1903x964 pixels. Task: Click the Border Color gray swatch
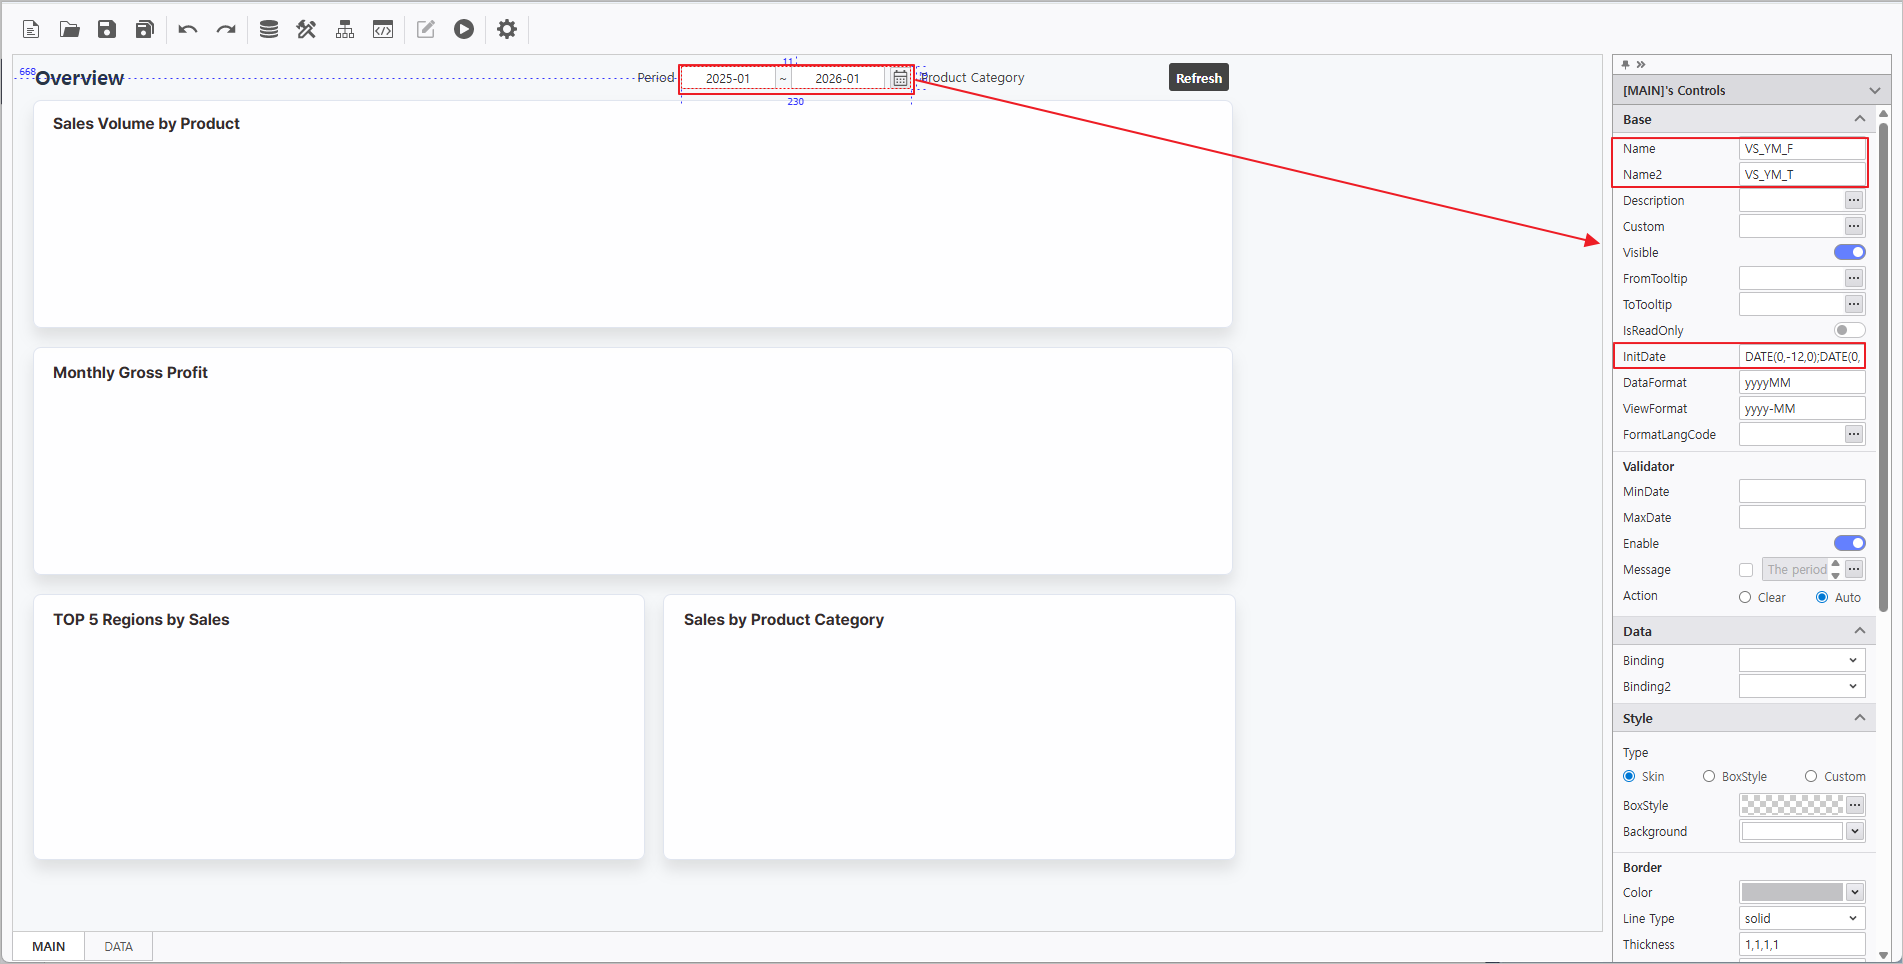pos(1792,892)
